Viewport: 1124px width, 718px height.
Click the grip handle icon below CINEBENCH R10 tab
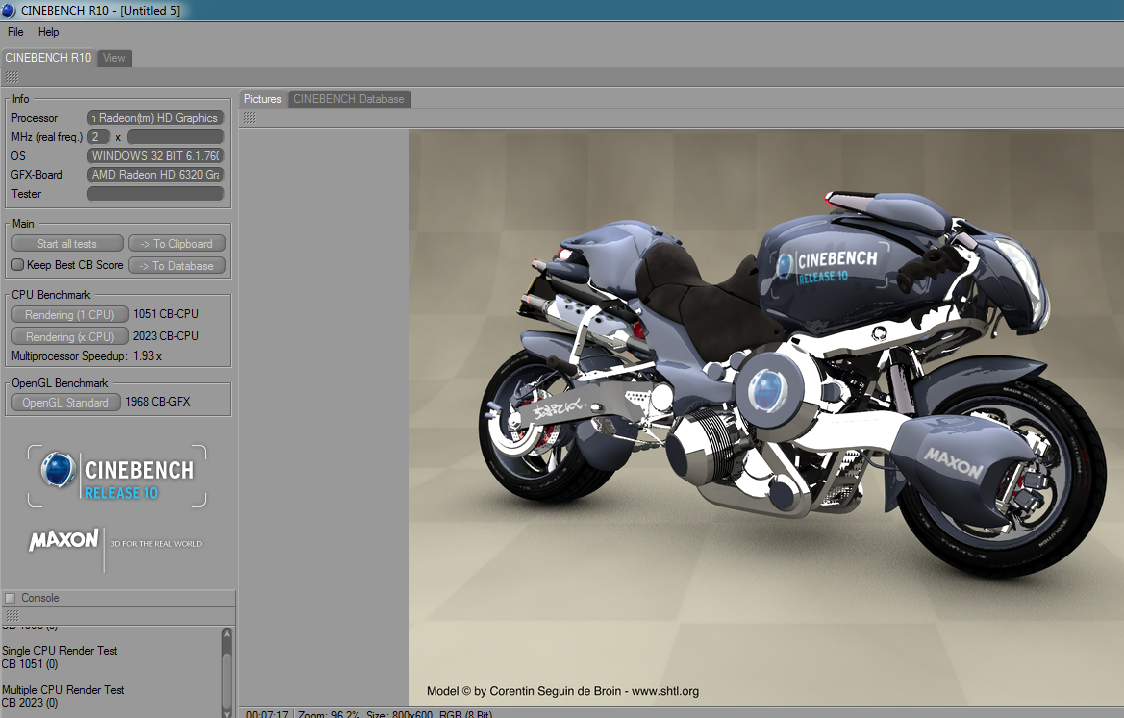click(12, 77)
